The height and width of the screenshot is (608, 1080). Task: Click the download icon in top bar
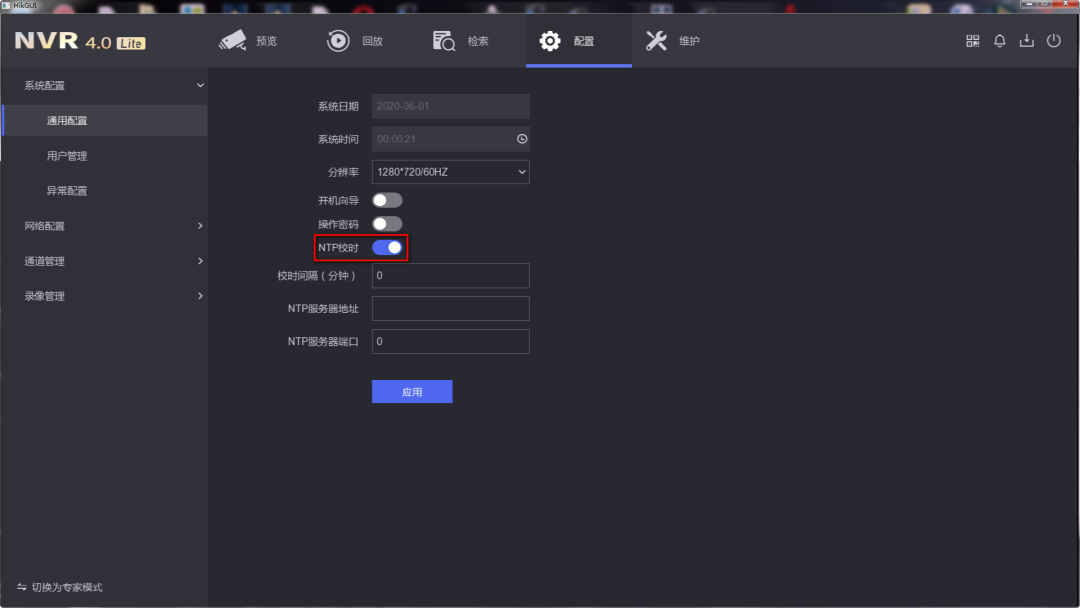pyautogui.click(x=1026, y=41)
